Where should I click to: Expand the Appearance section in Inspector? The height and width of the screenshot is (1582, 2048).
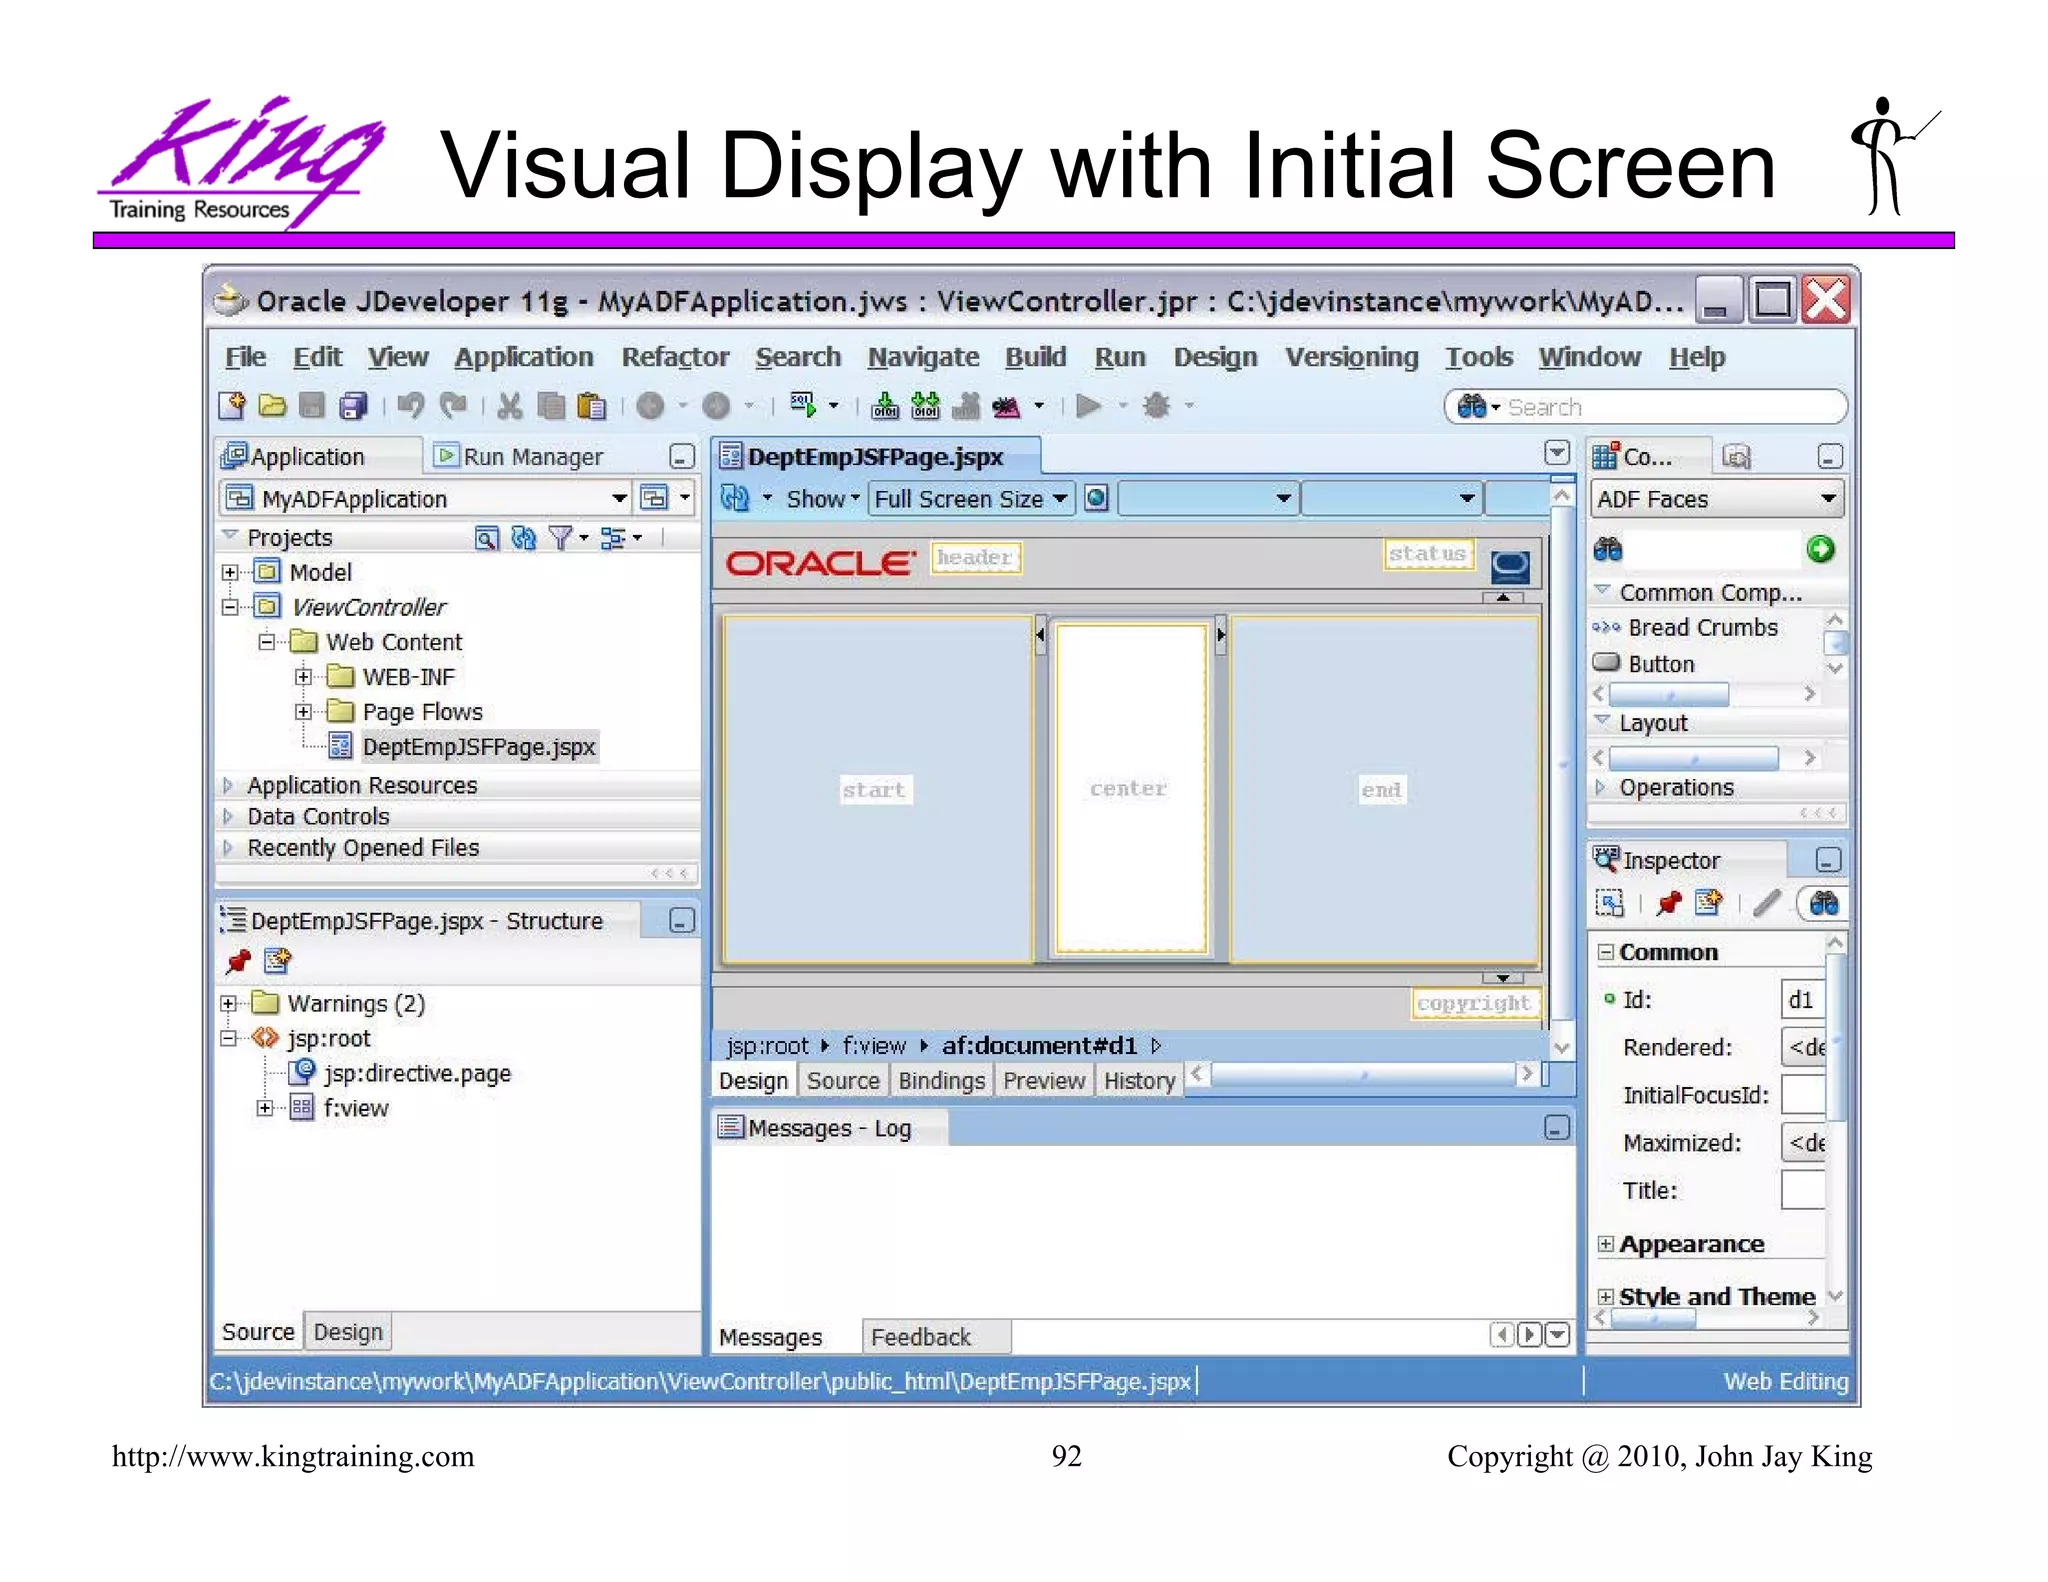tap(1606, 1244)
